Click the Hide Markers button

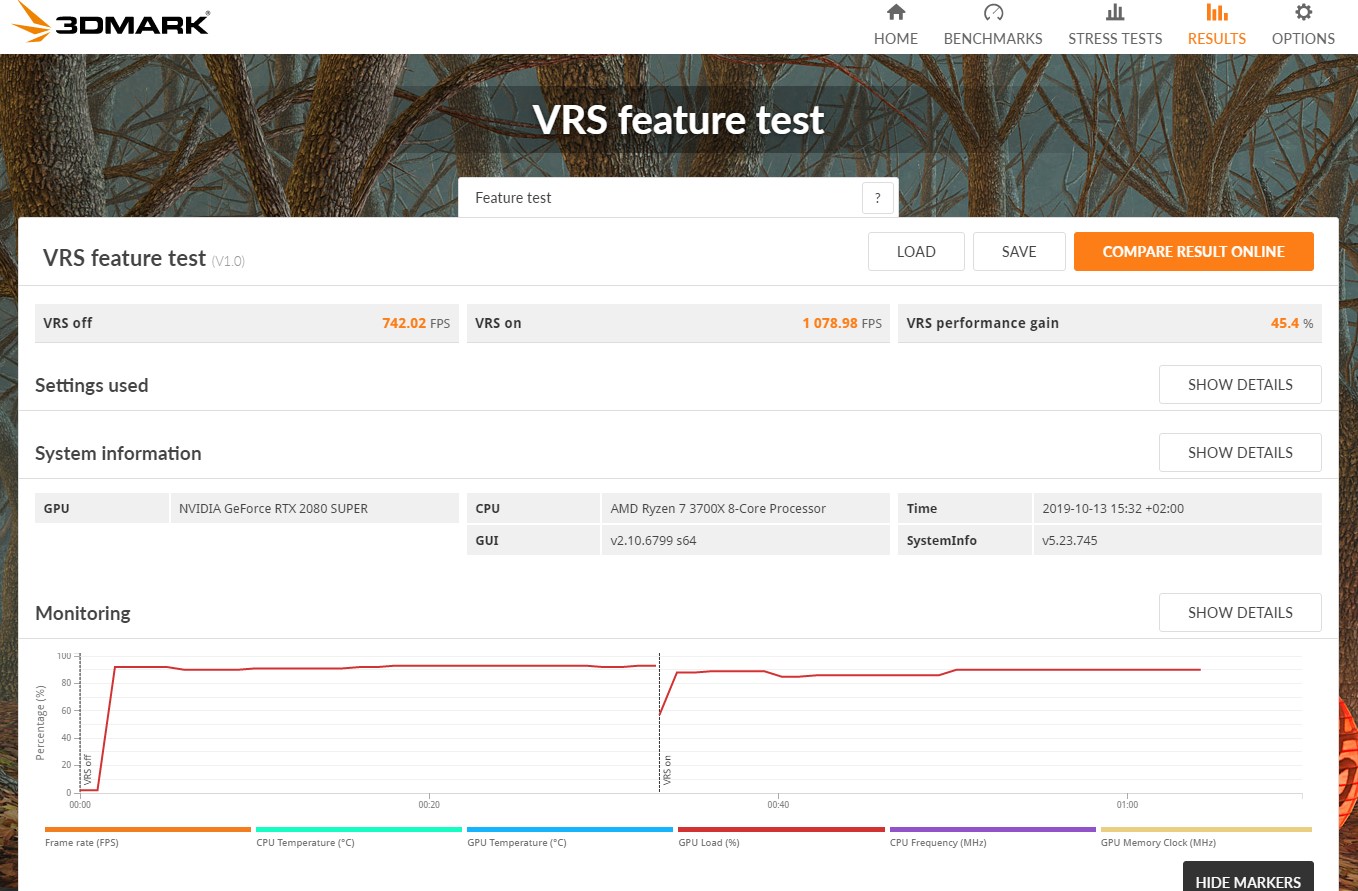(1247, 881)
